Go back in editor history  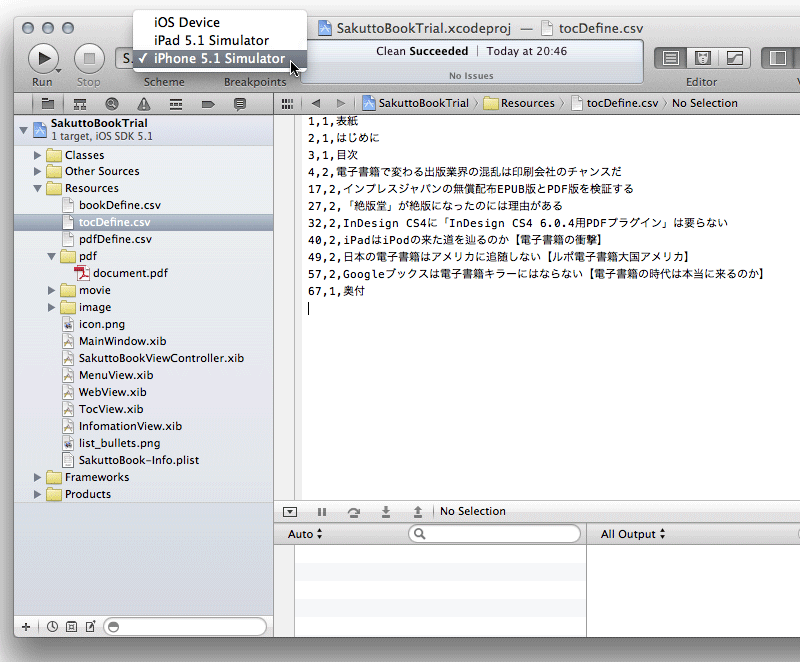316,104
